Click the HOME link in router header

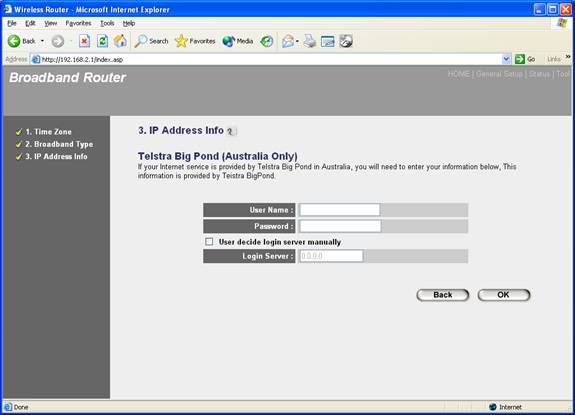[458, 74]
